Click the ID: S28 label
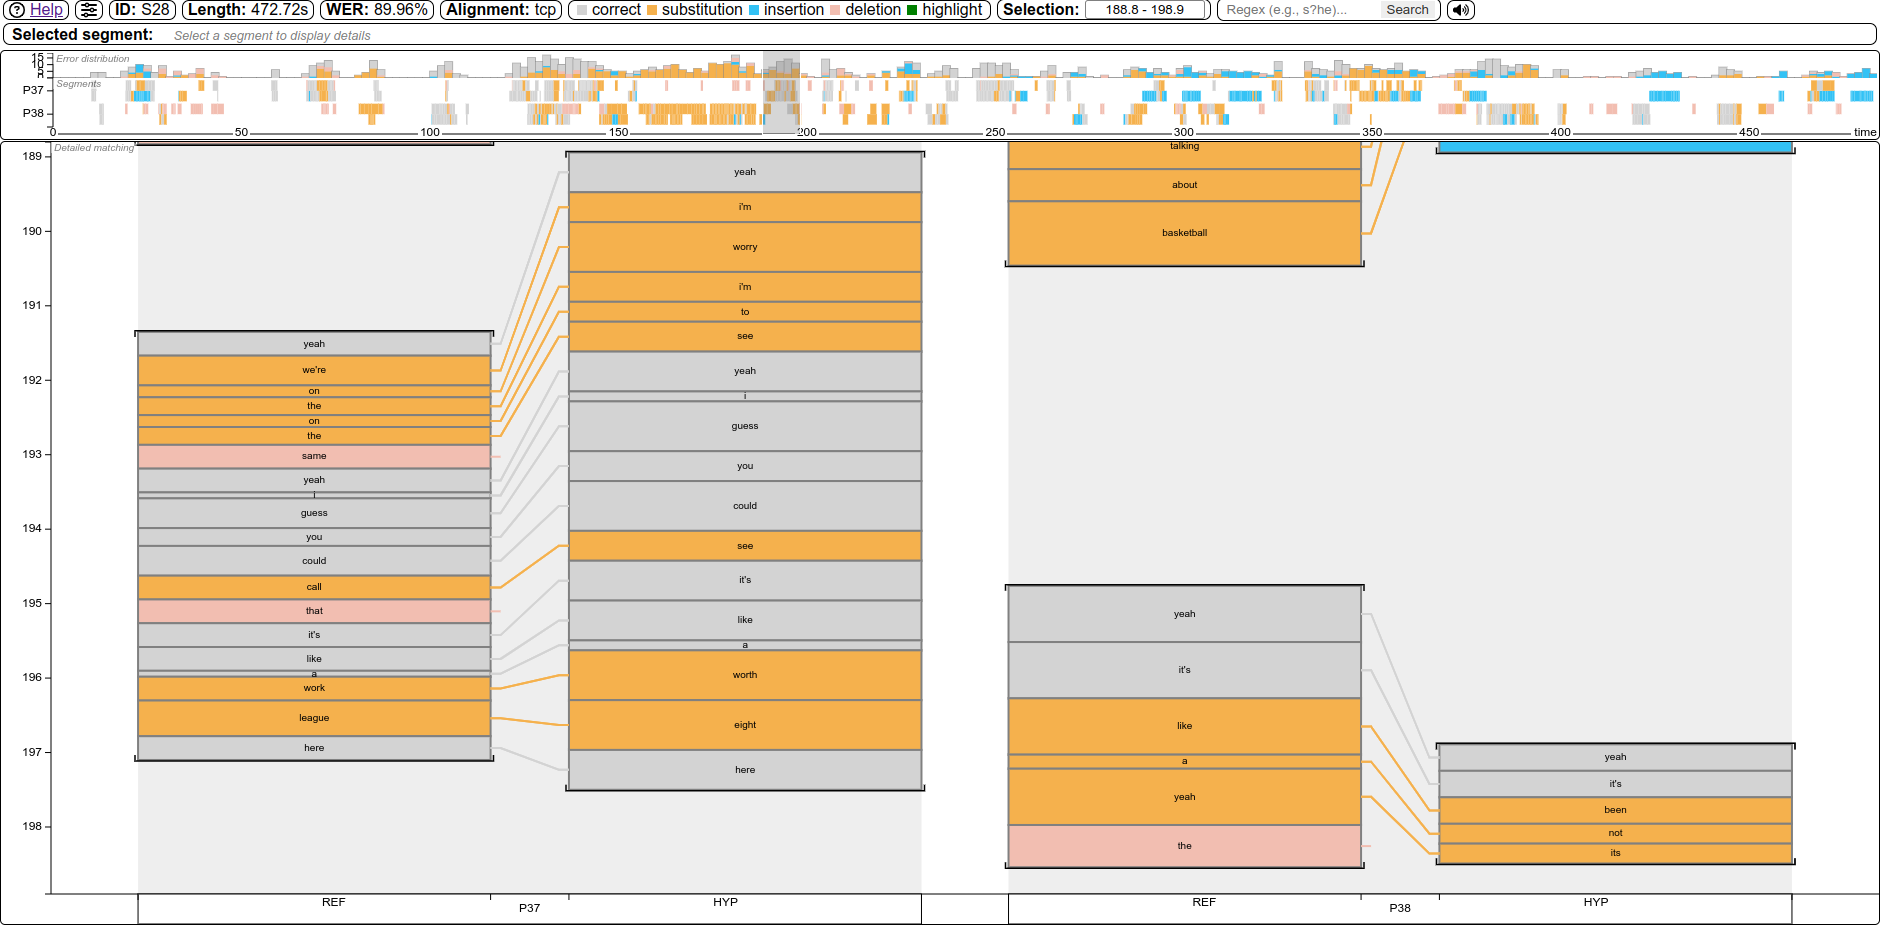This screenshot has width=1881, height=927. point(142,10)
